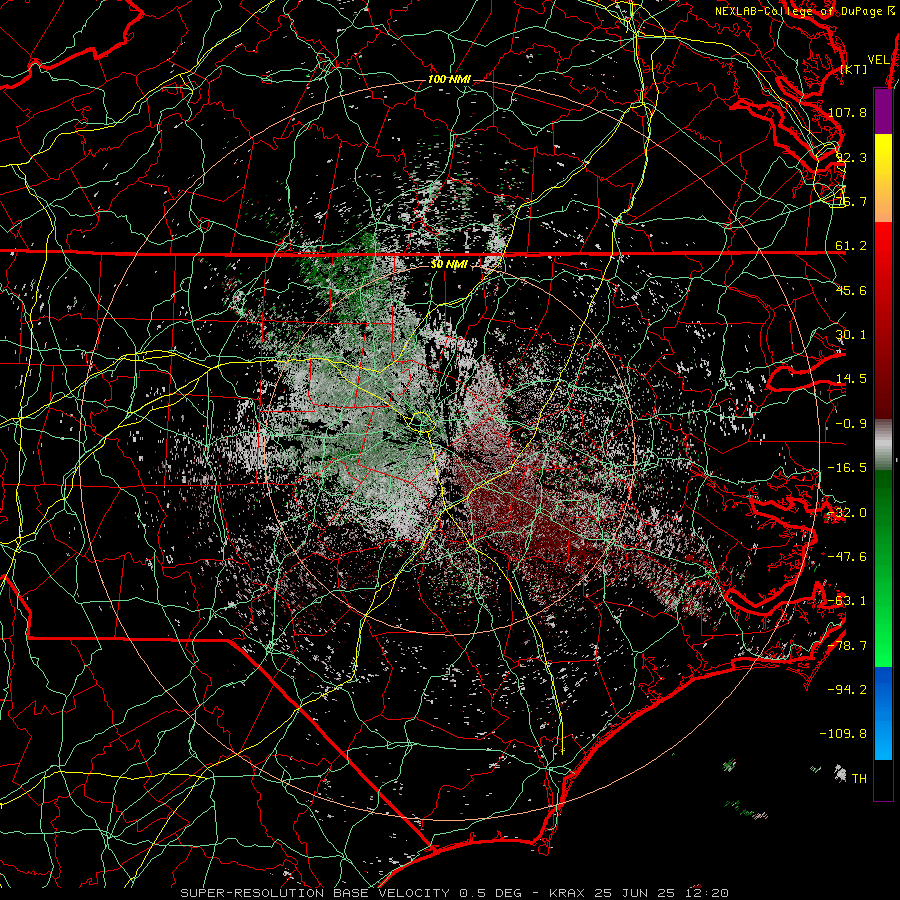
Task: Click the 30.1 legend value
Action: (x=851, y=335)
